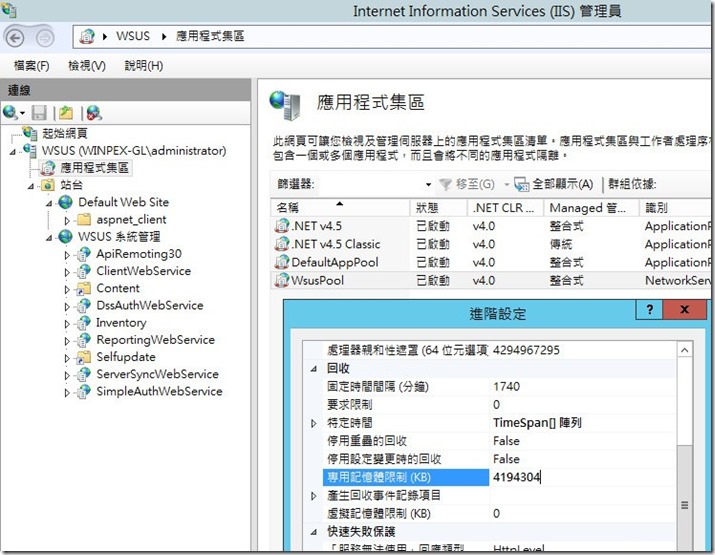
Task: Click the WSUS server node icon
Action: click(x=30, y=150)
